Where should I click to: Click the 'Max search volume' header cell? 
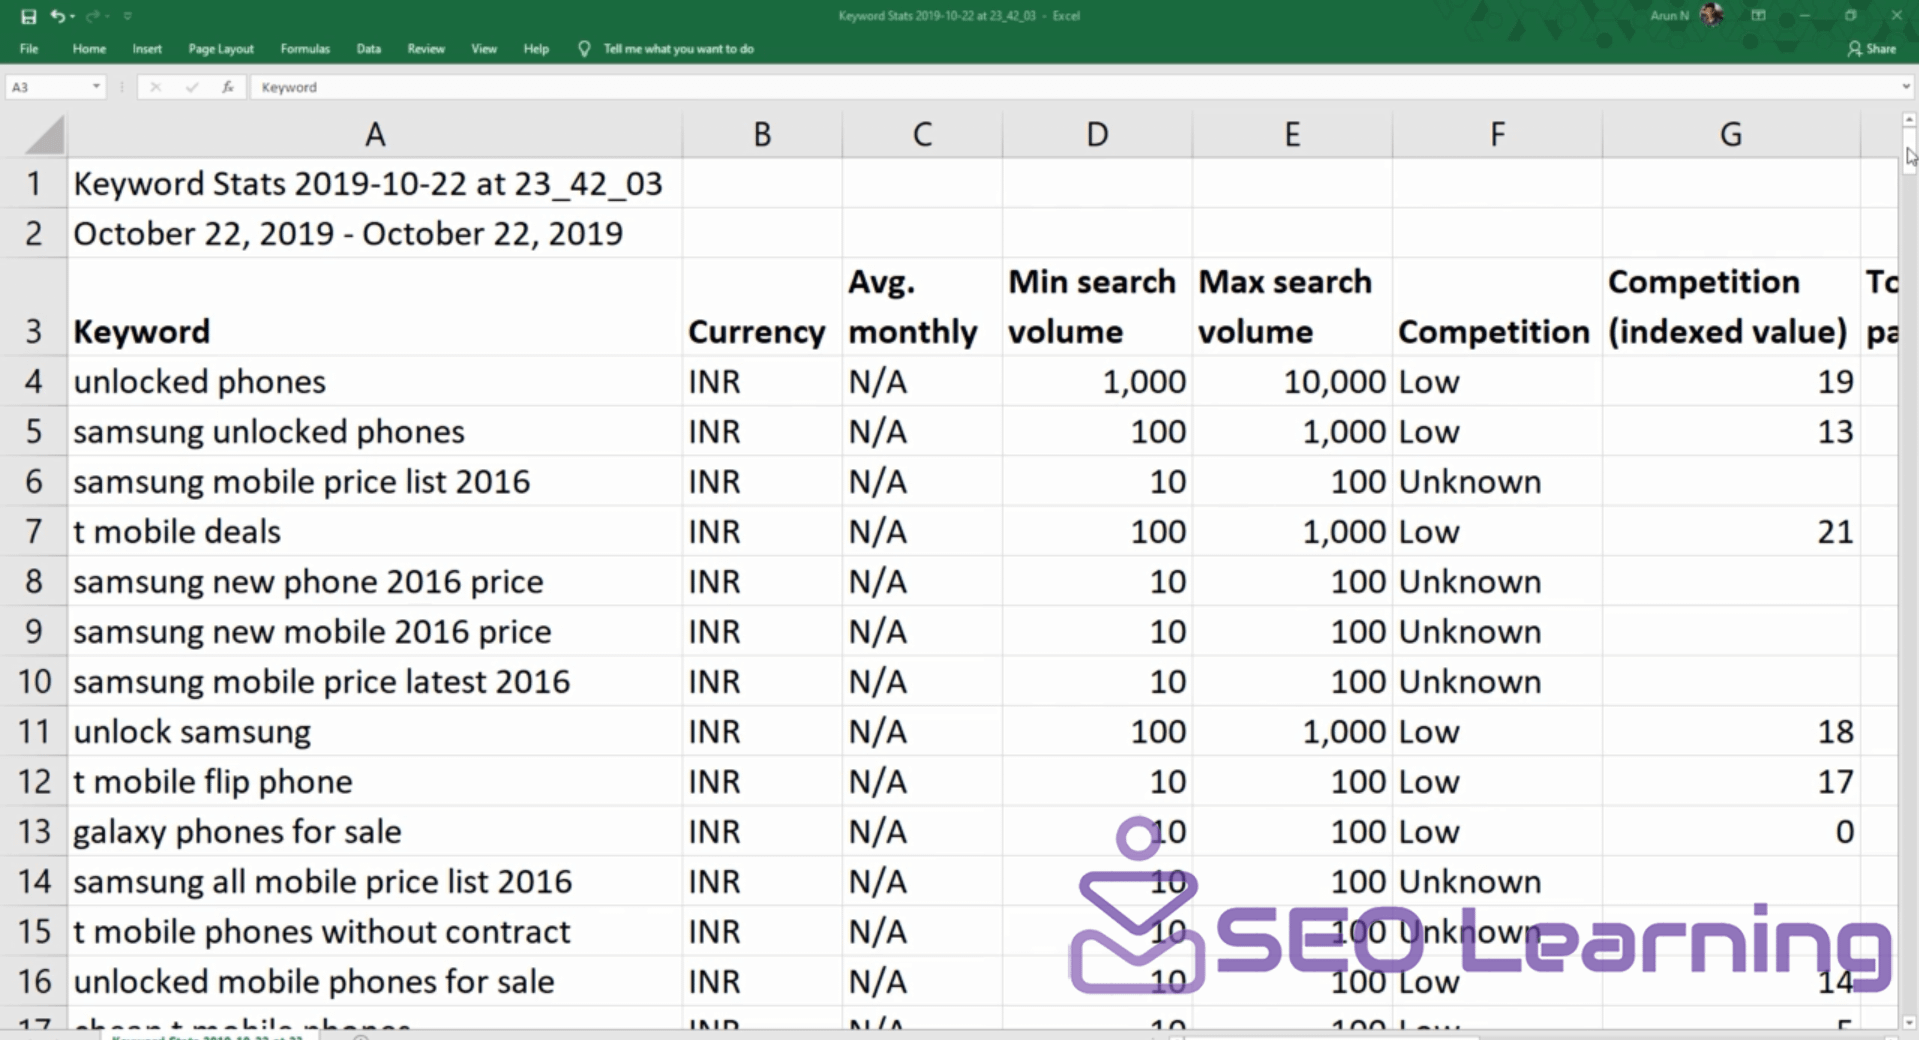(x=1292, y=307)
